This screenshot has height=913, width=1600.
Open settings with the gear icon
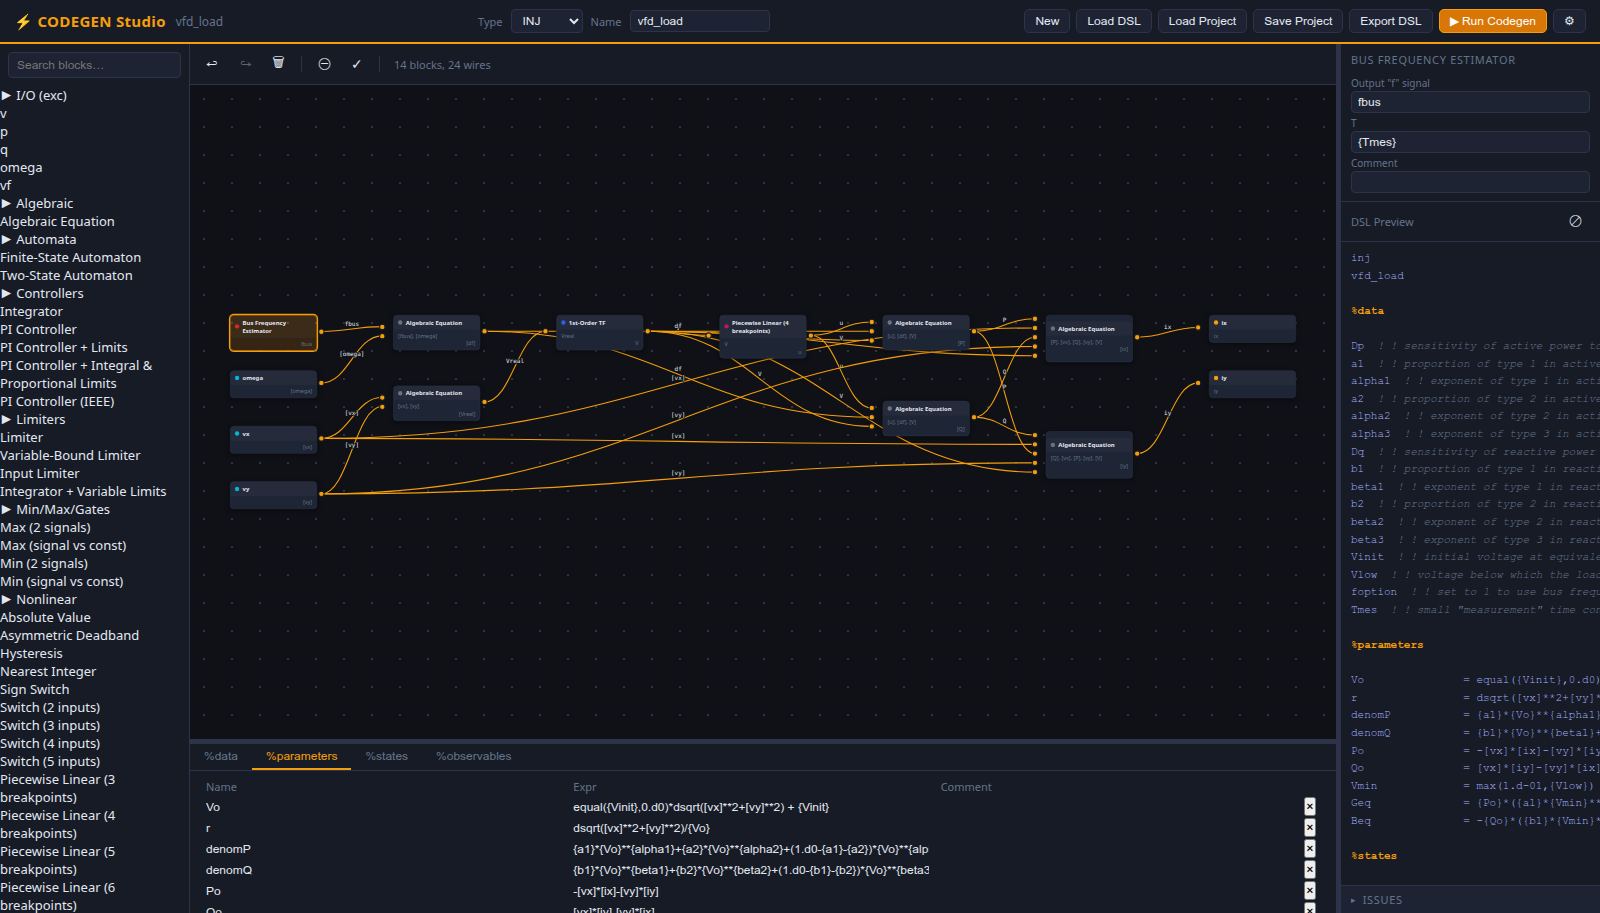click(x=1569, y=21)
